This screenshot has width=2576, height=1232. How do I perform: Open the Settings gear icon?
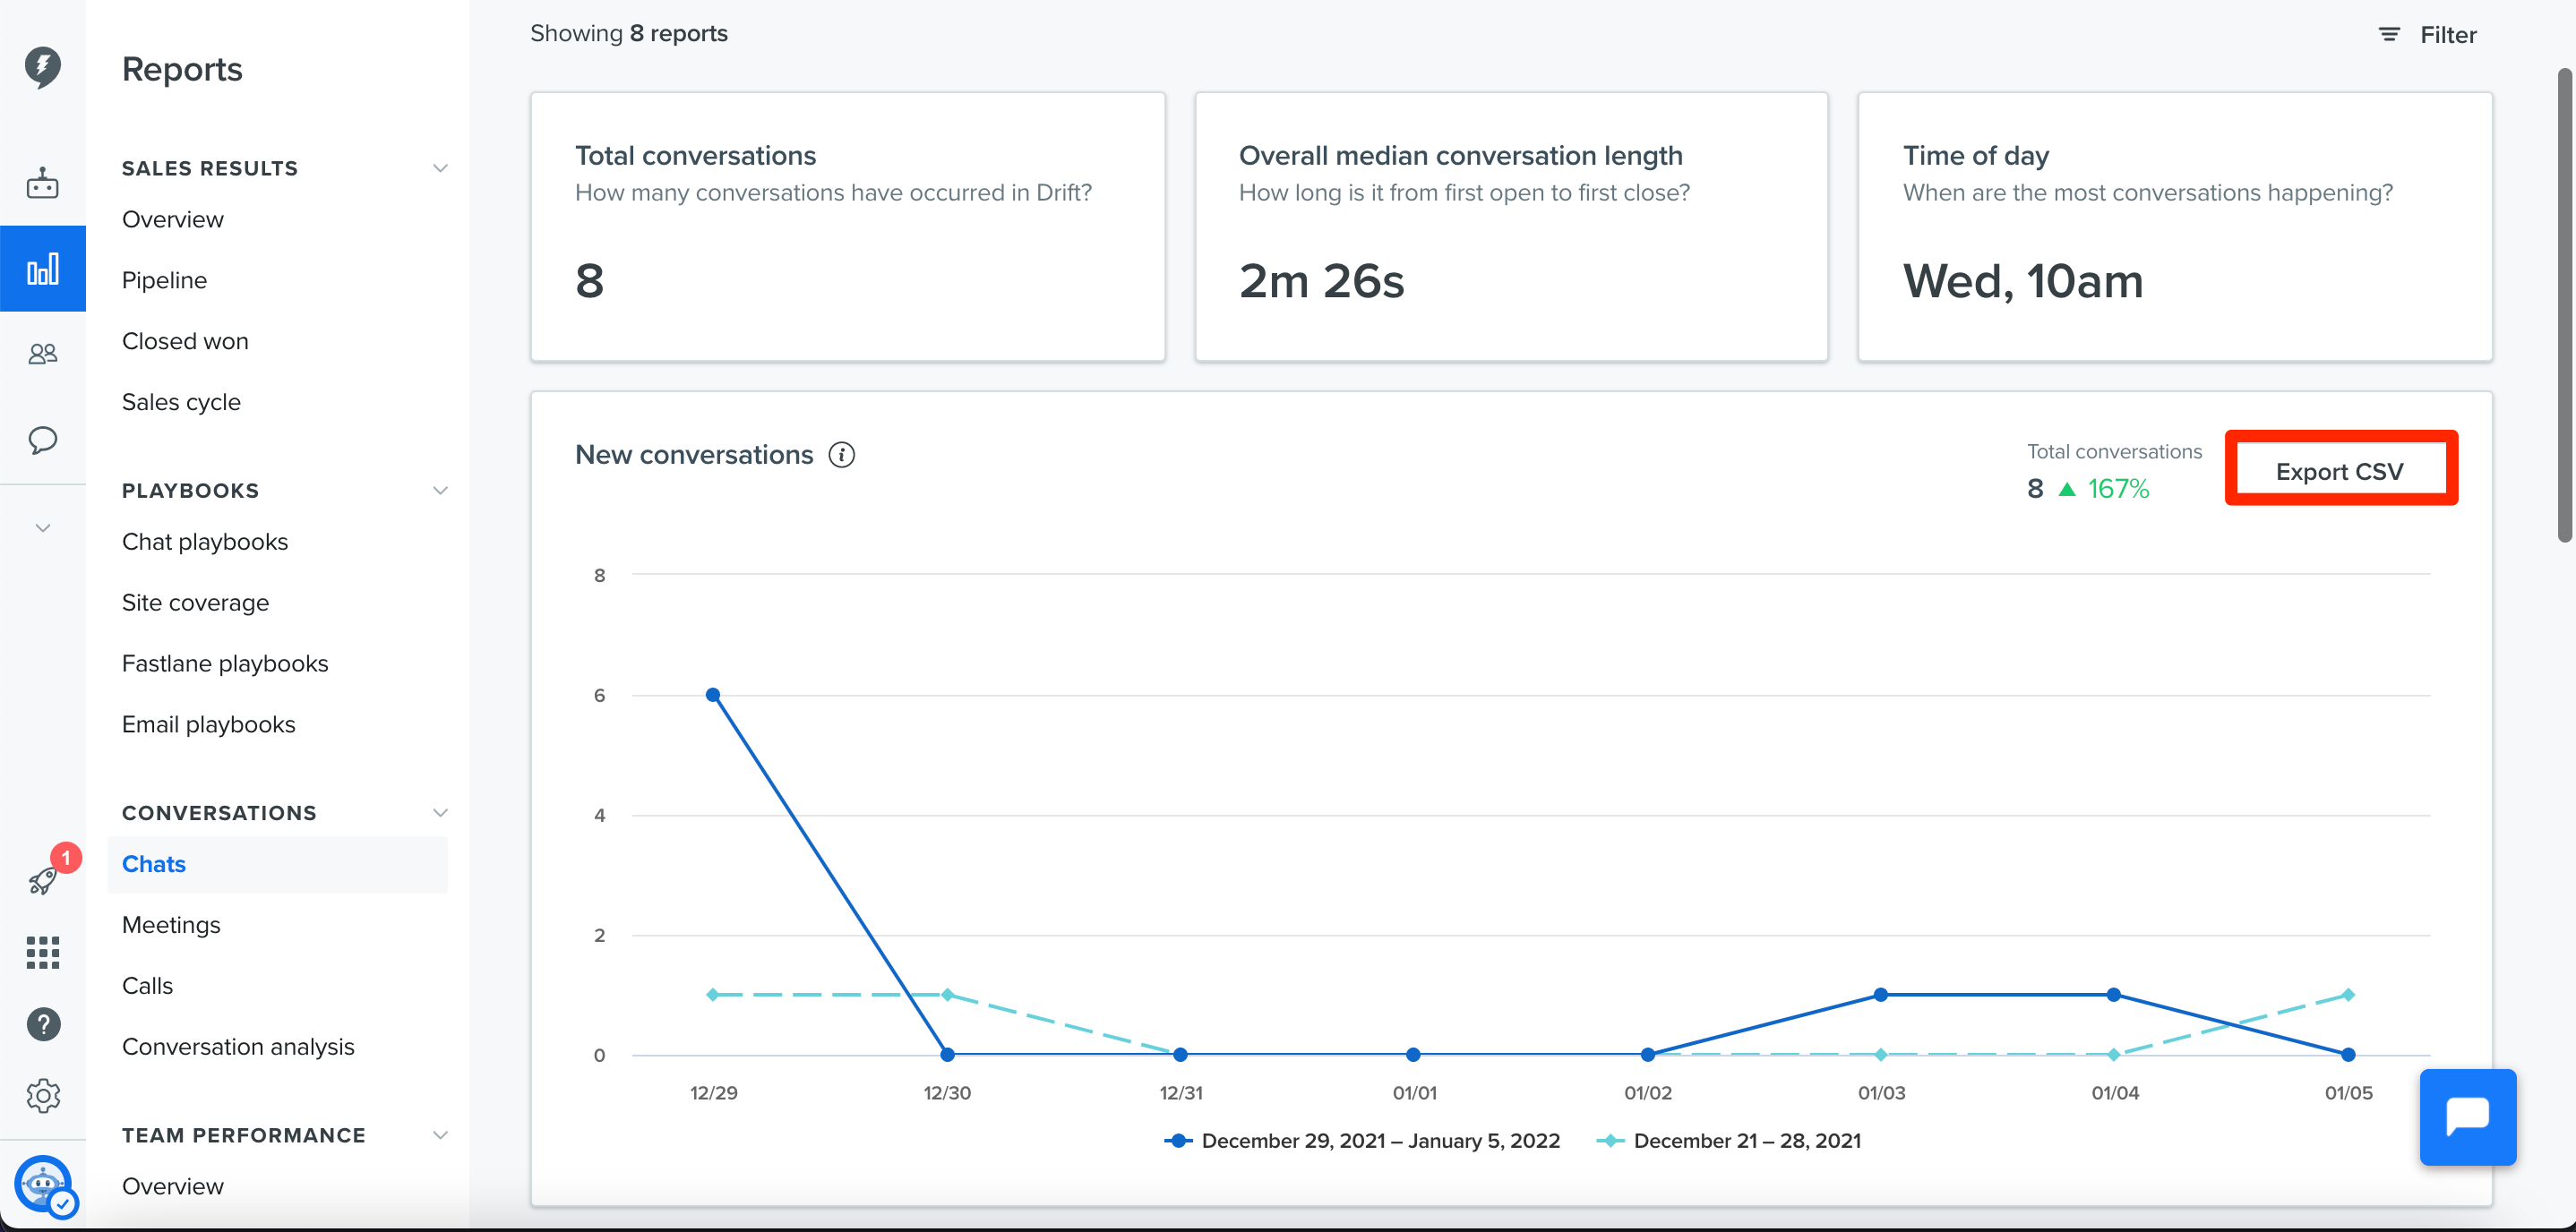click(43, 1096)
